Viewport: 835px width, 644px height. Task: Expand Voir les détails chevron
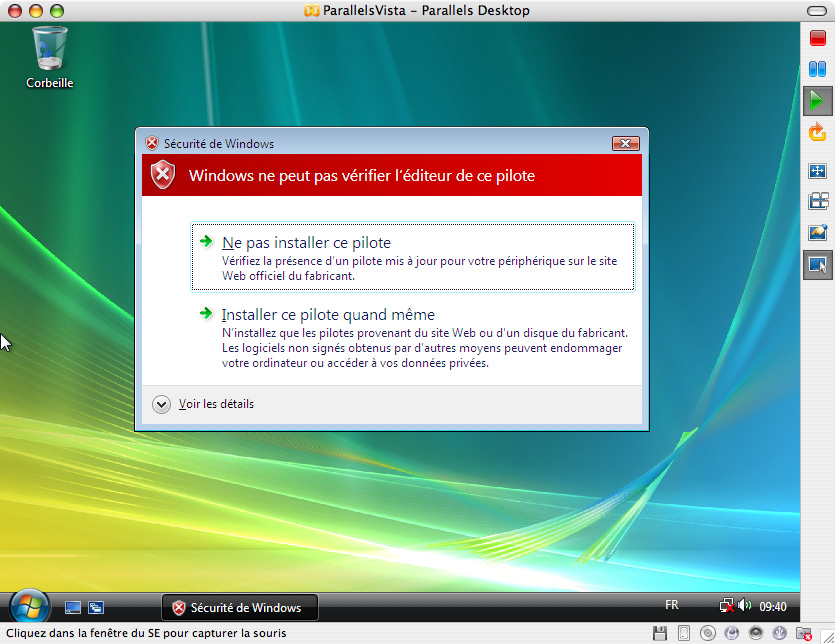click(x=161, y=404)
